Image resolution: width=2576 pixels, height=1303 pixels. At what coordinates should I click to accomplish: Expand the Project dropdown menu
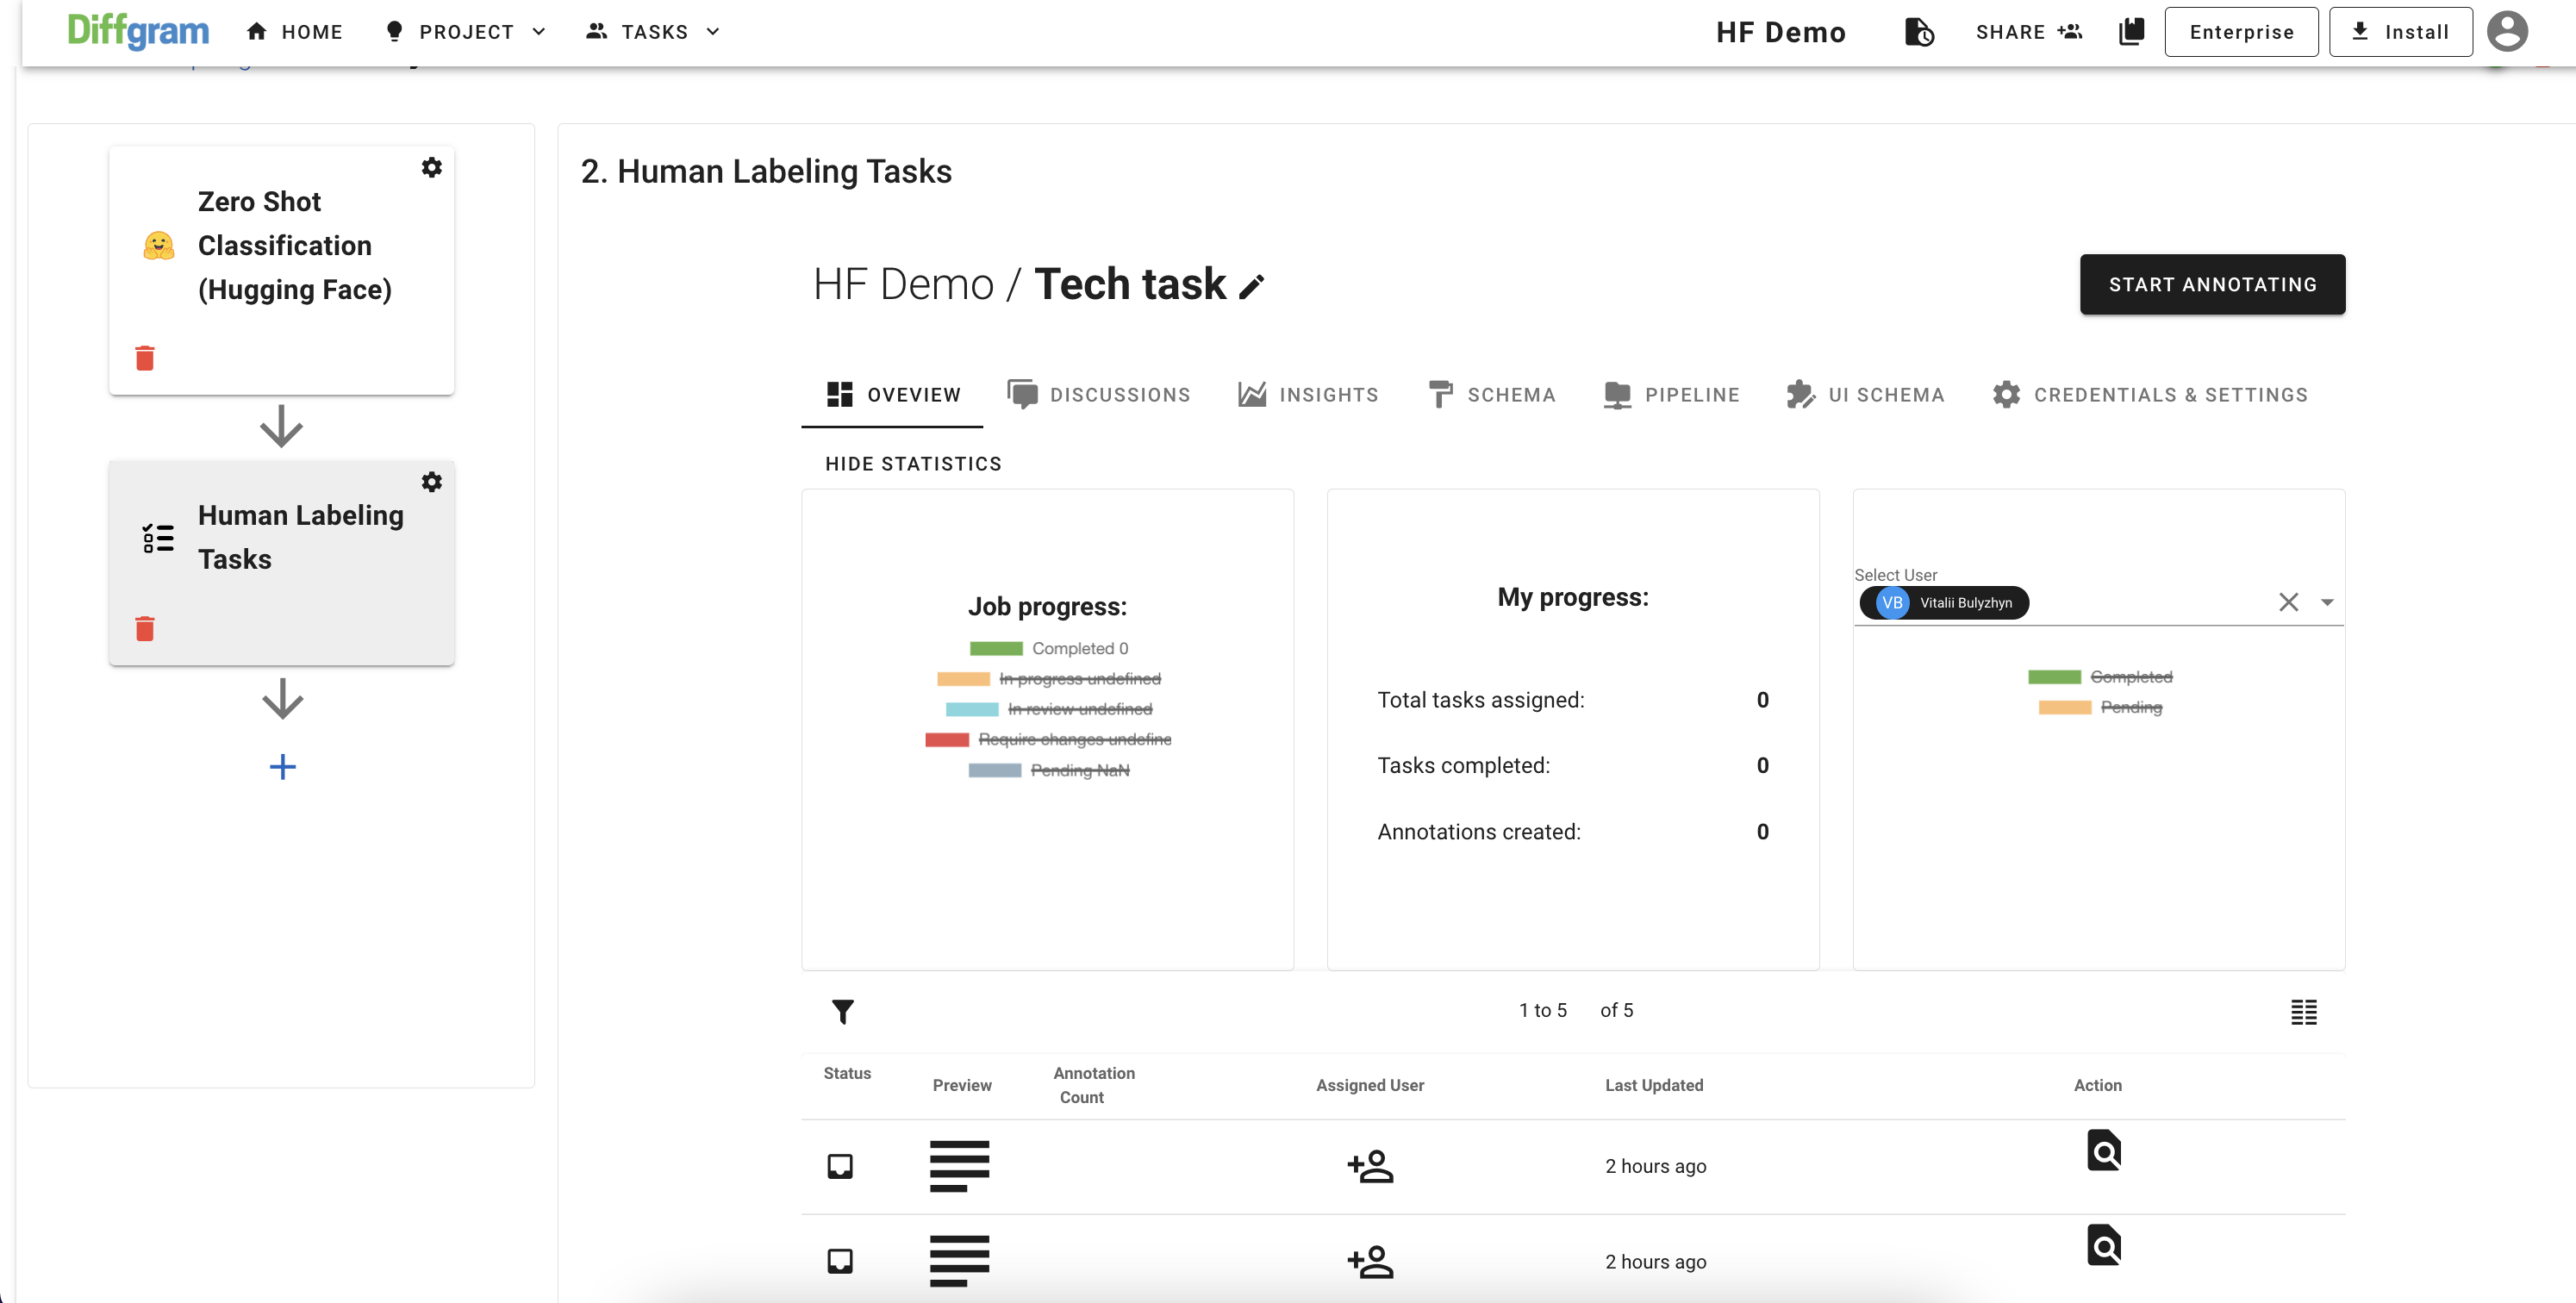pos(467,32)
